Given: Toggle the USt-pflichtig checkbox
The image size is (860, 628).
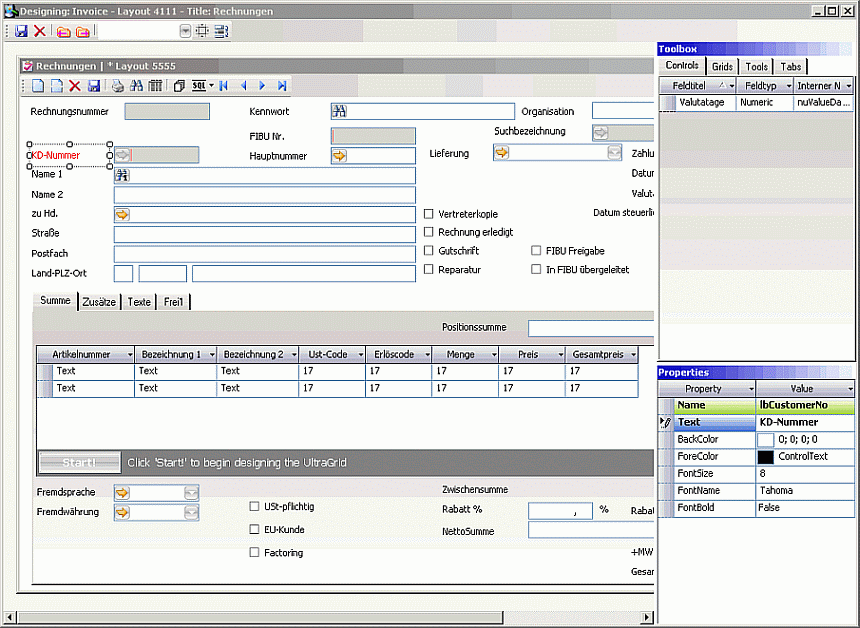Looking at the screenshot, I should pyautogui.click(x=254, y=506).
